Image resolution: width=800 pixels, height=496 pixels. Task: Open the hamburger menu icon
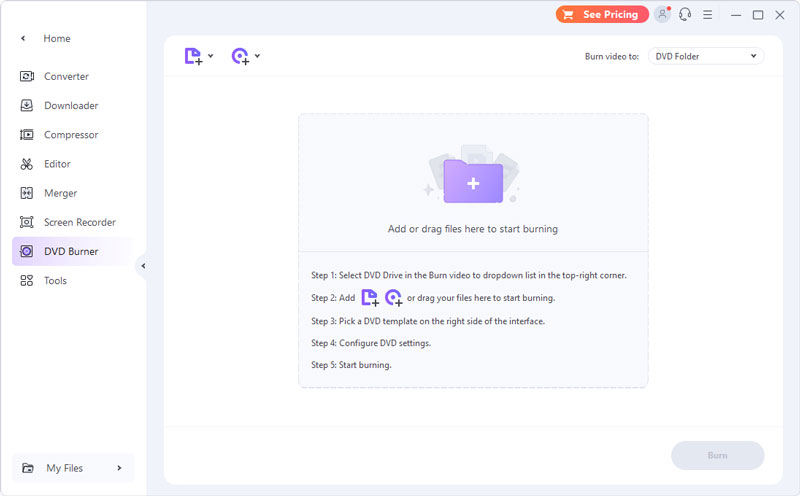[708, 15]
